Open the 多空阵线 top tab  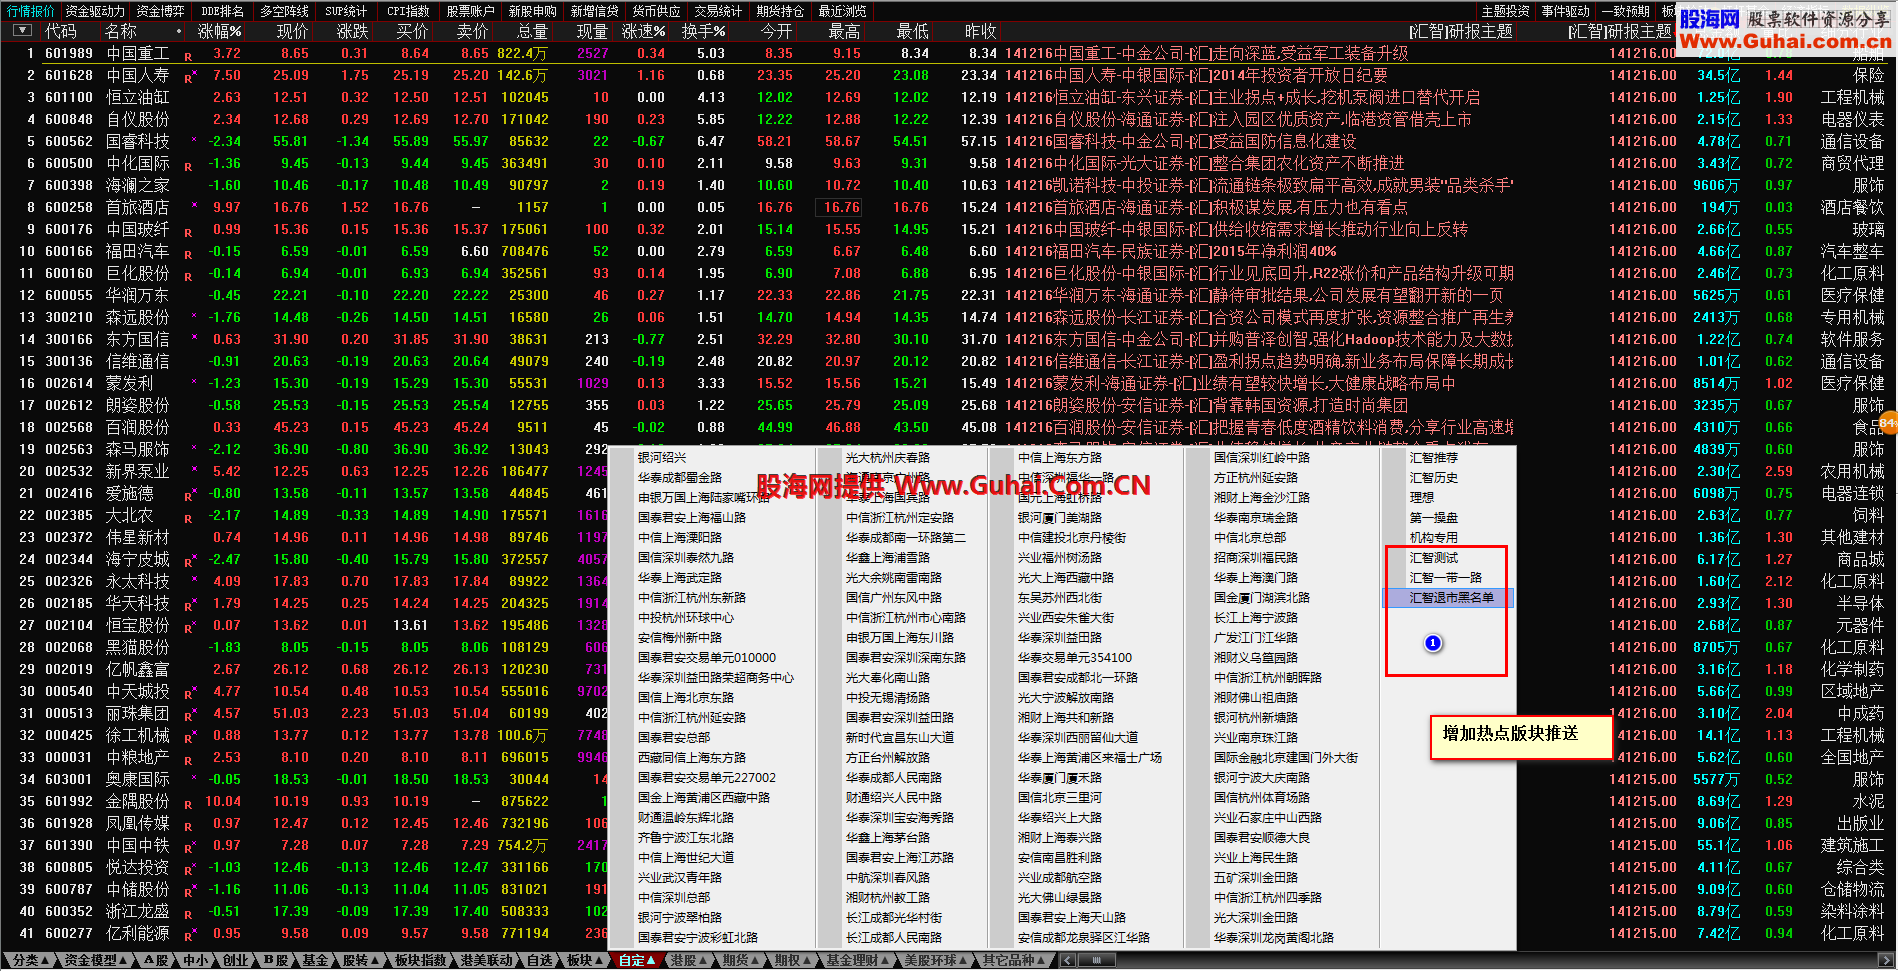tap(284, 11)
